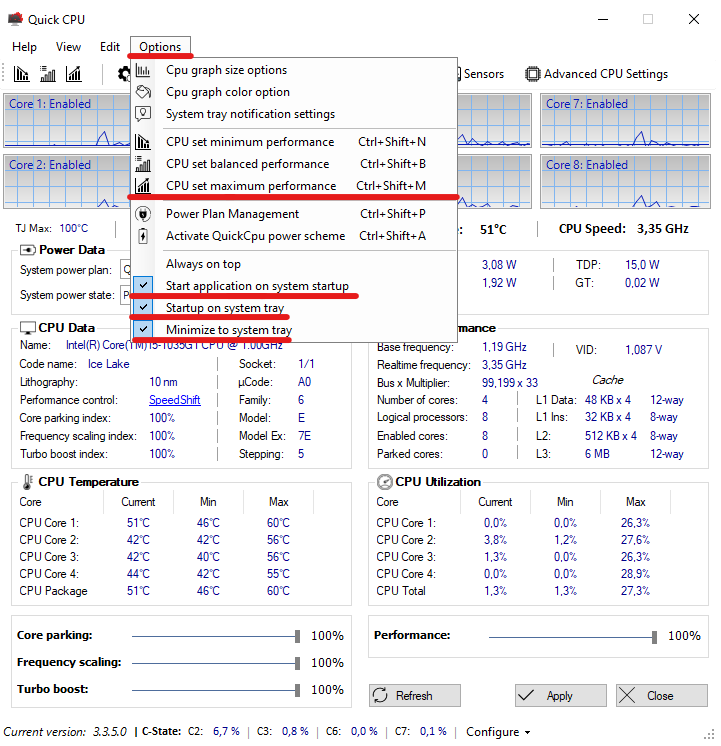The image size is (721, 746).
Task: Click the paint bucket graph color icon
Action: pos(143,92)
